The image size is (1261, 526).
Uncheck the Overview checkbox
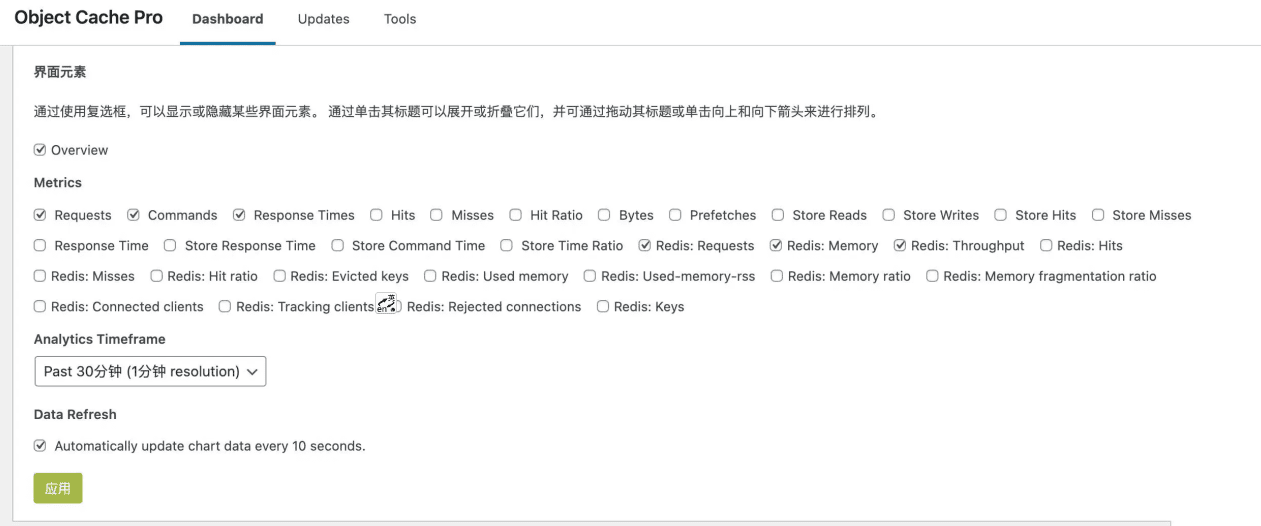click(40, 150)
